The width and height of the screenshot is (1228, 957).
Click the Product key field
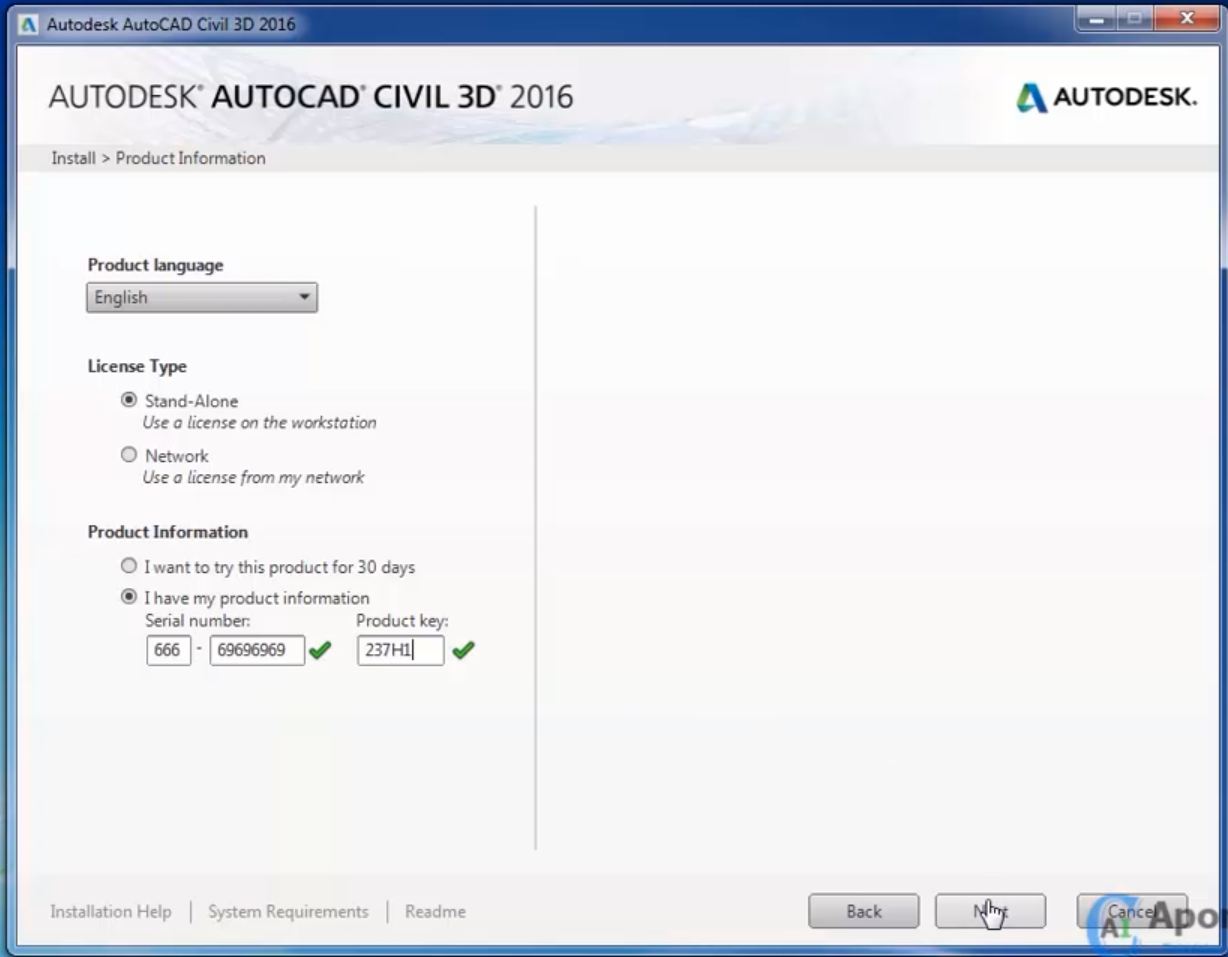(400, 650)
